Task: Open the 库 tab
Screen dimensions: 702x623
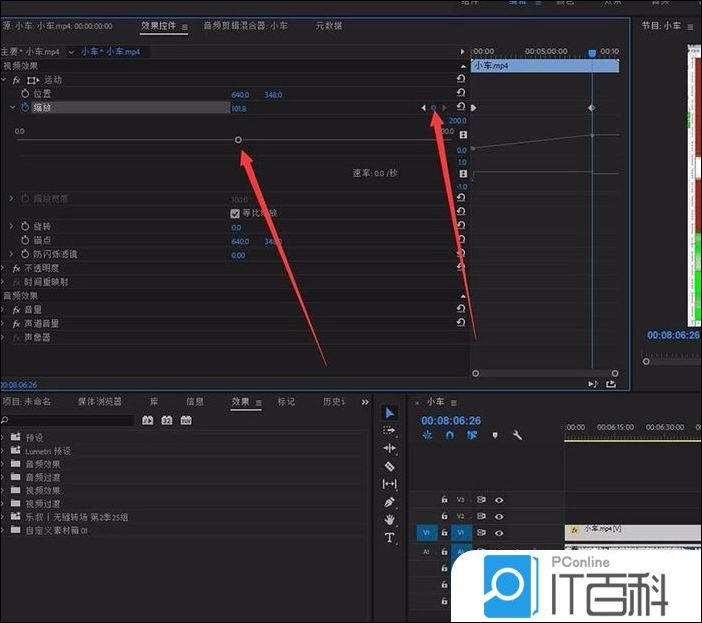Action: pyautogui.click(x=154, y=402)
